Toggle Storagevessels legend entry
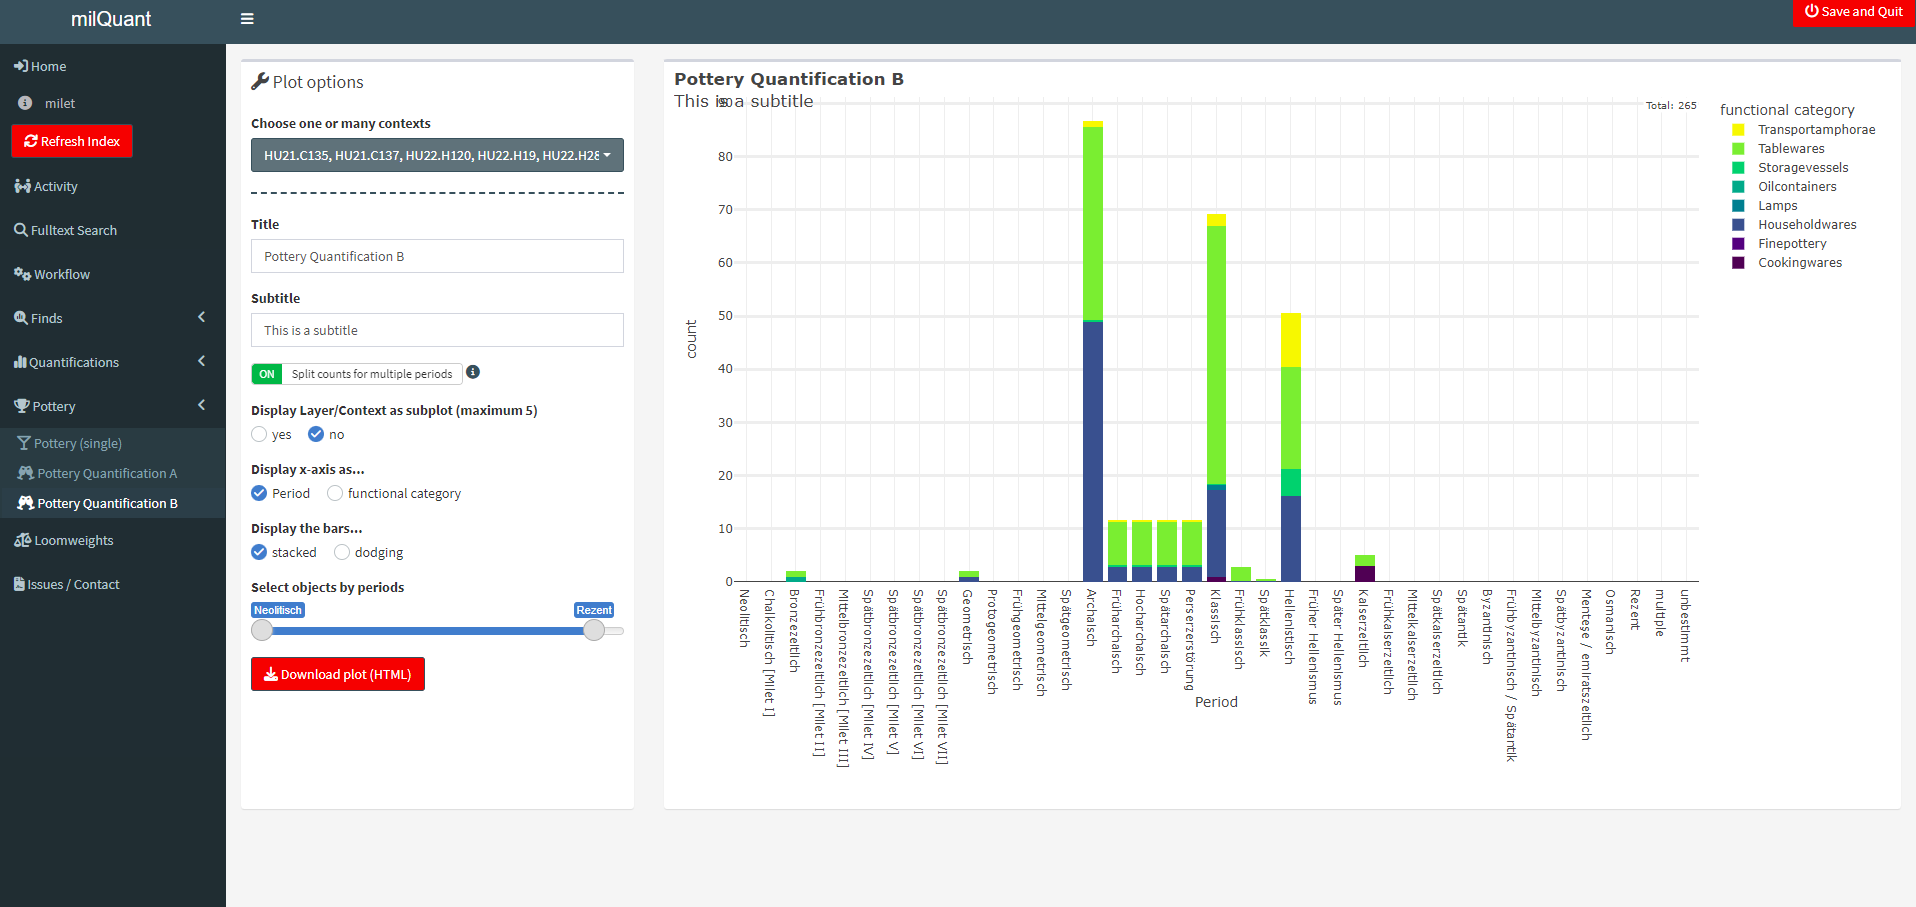Viewport: 1916px width, 907px height. tap(1802, 168)
